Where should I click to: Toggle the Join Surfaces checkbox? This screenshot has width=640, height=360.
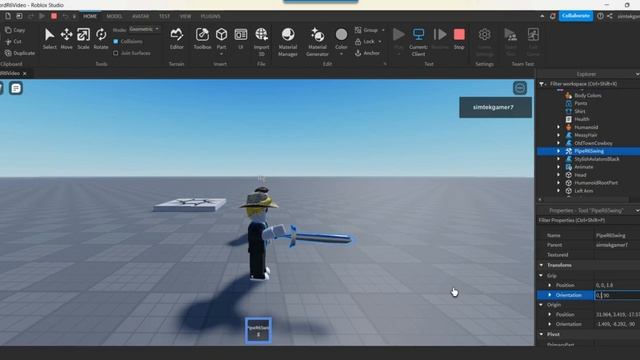coord(116,53)
